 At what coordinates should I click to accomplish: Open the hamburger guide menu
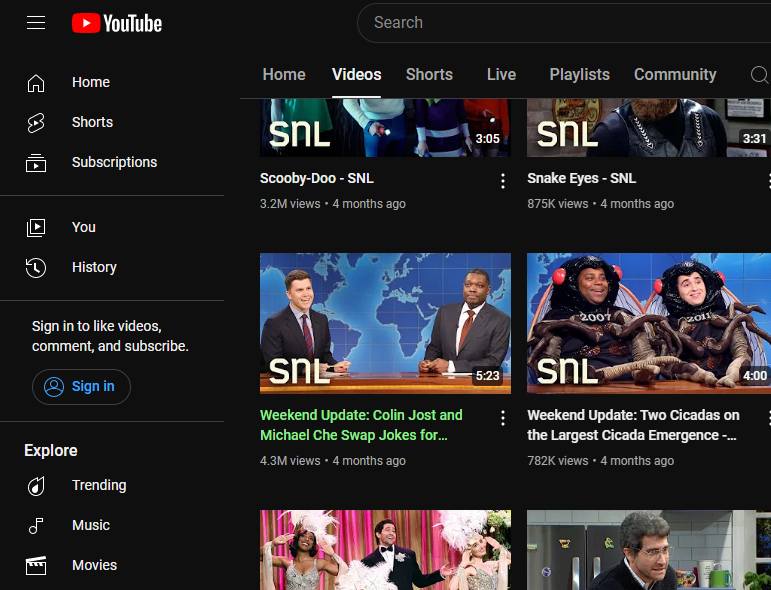36,23
